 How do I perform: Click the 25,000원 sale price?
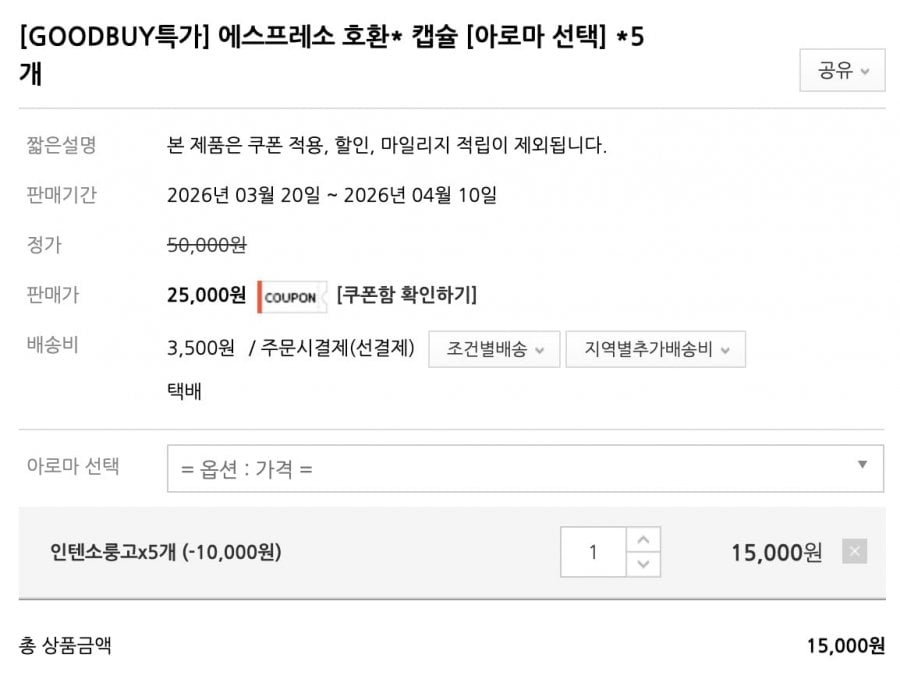[206, 295]
